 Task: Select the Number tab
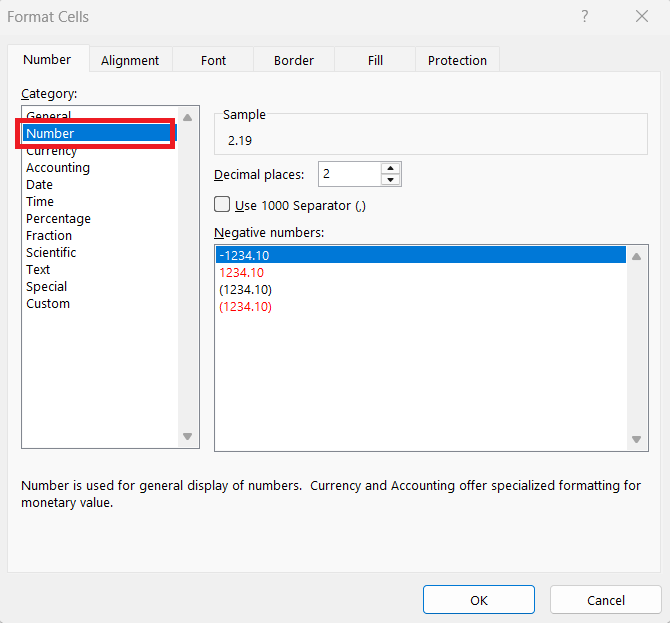[47, 59]
